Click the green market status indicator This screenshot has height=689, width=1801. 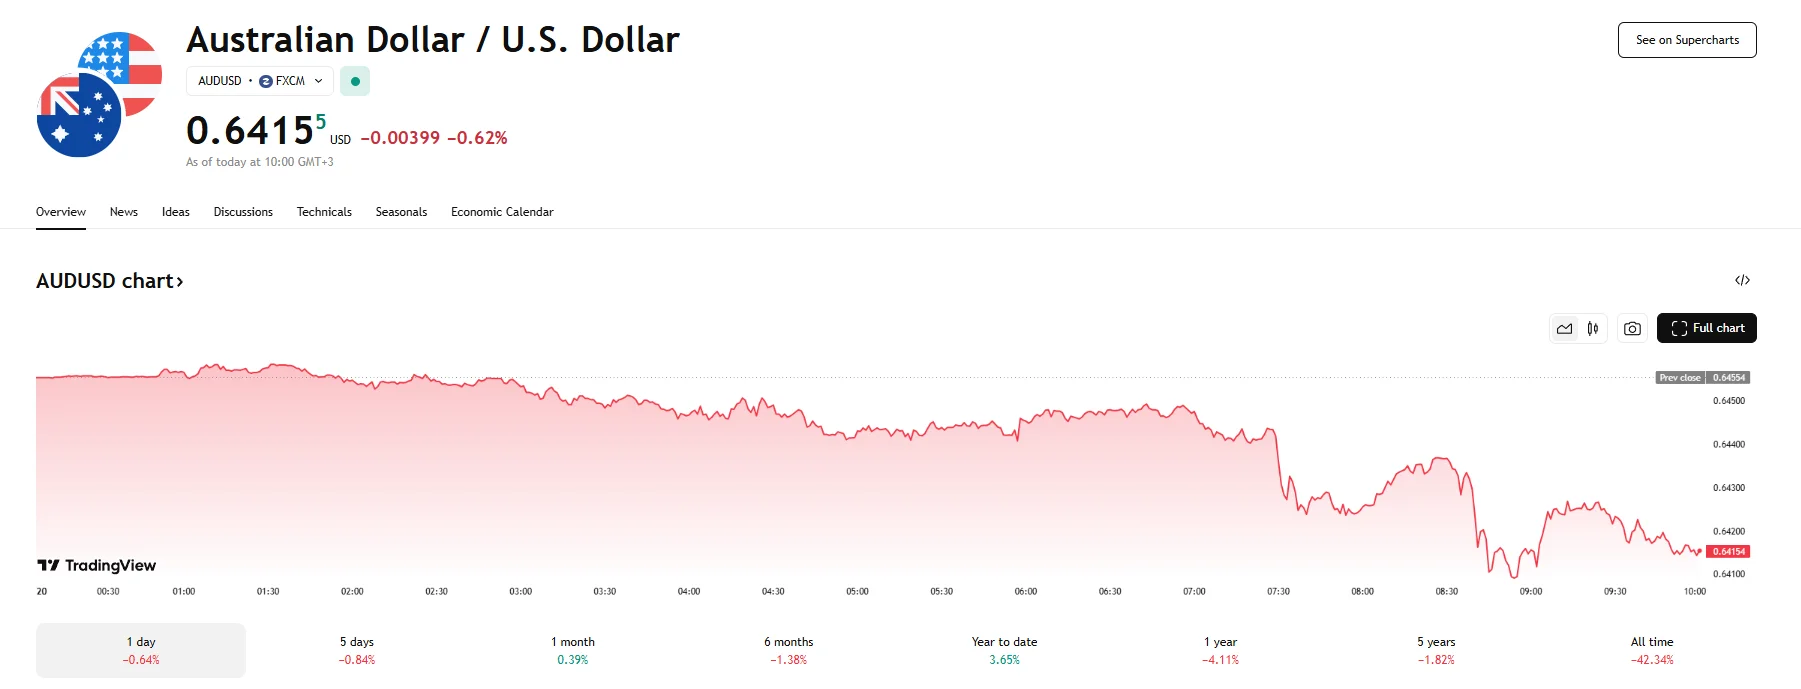click(355, 81)
